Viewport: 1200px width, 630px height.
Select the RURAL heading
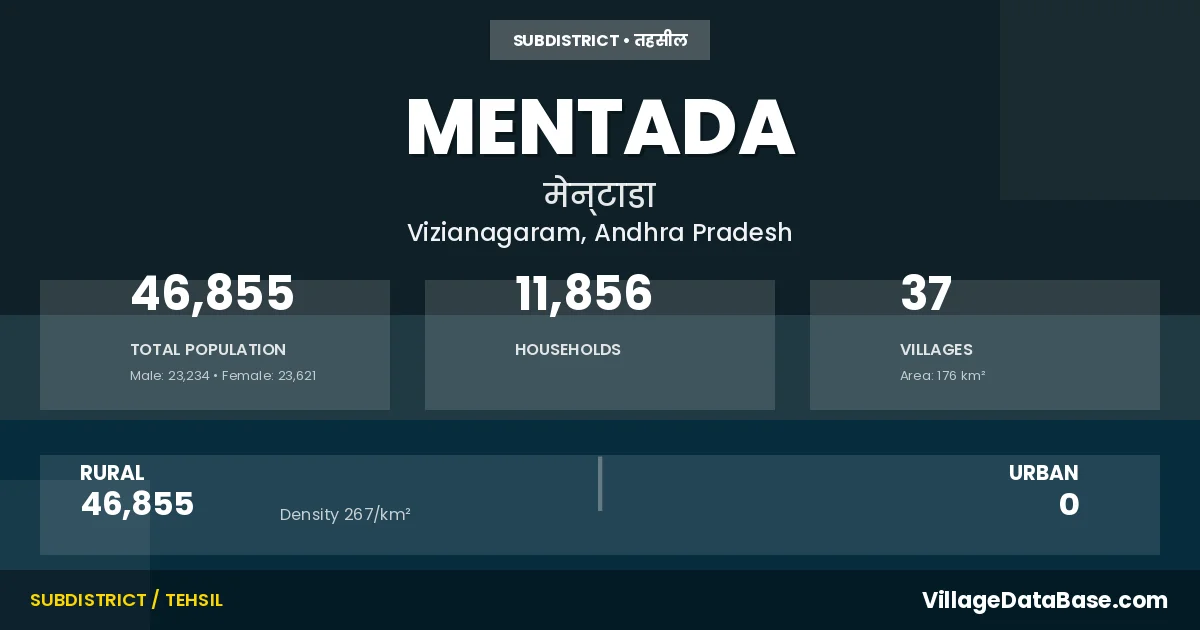pos(112,473)
